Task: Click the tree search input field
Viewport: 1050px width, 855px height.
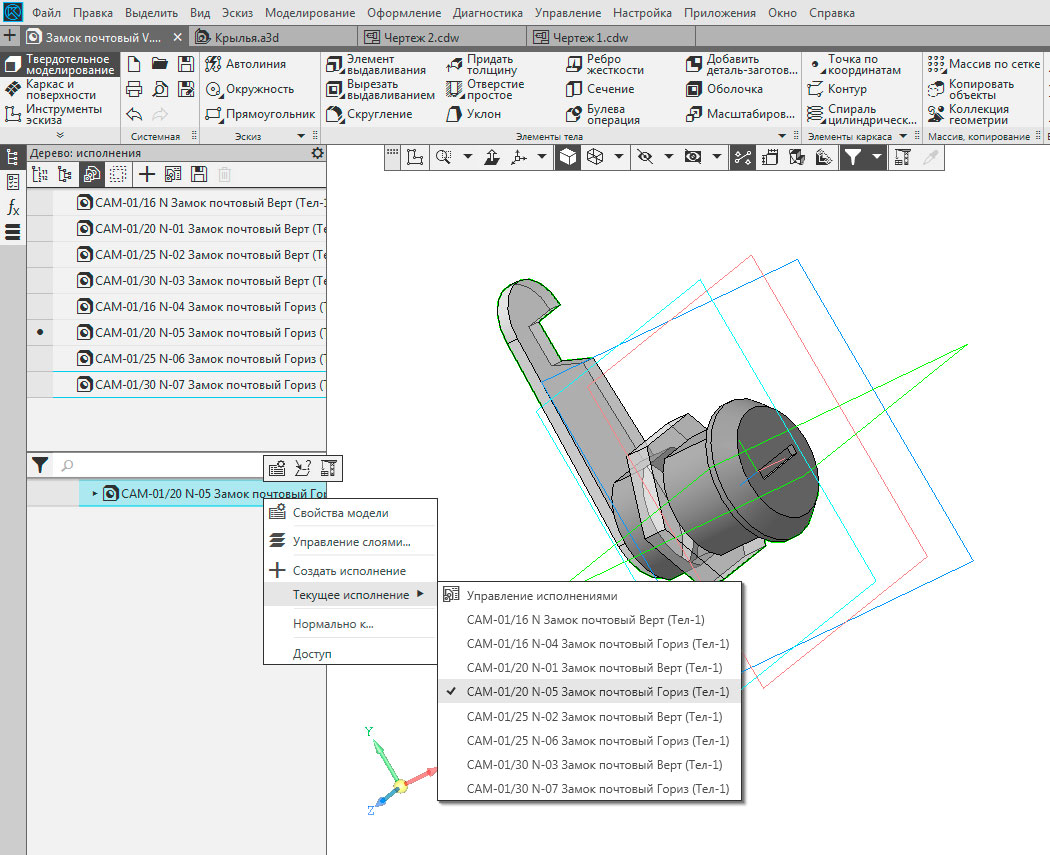Action: click(161, 465)
